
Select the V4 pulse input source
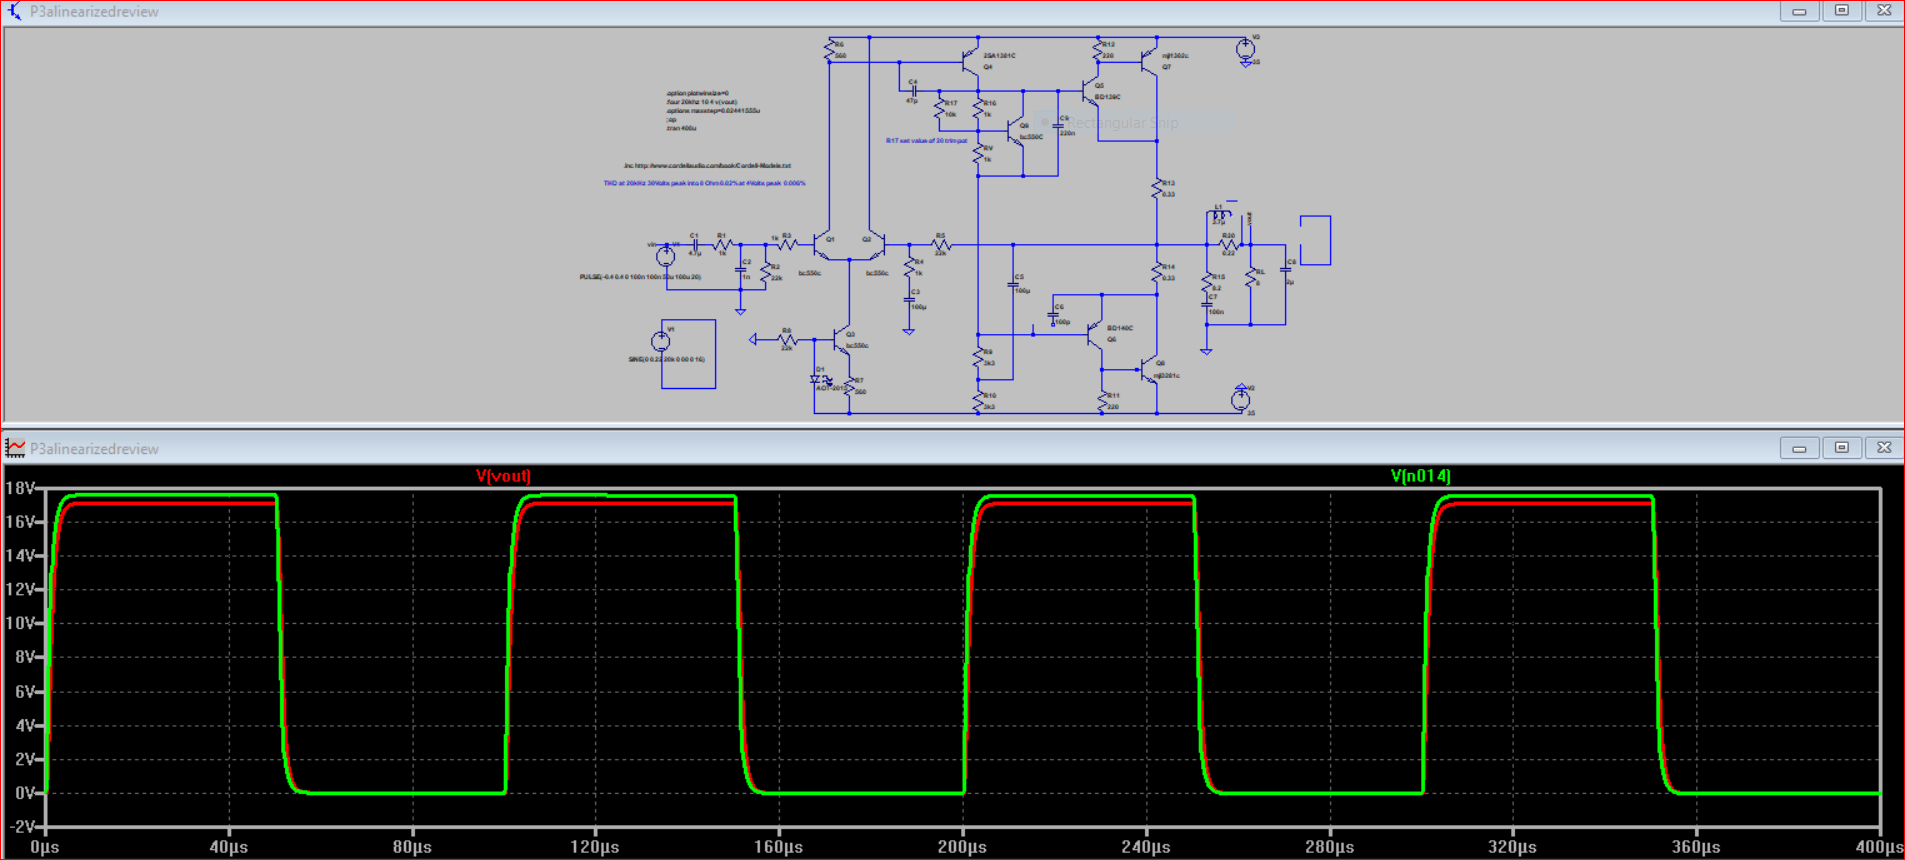tap(665, 256)
